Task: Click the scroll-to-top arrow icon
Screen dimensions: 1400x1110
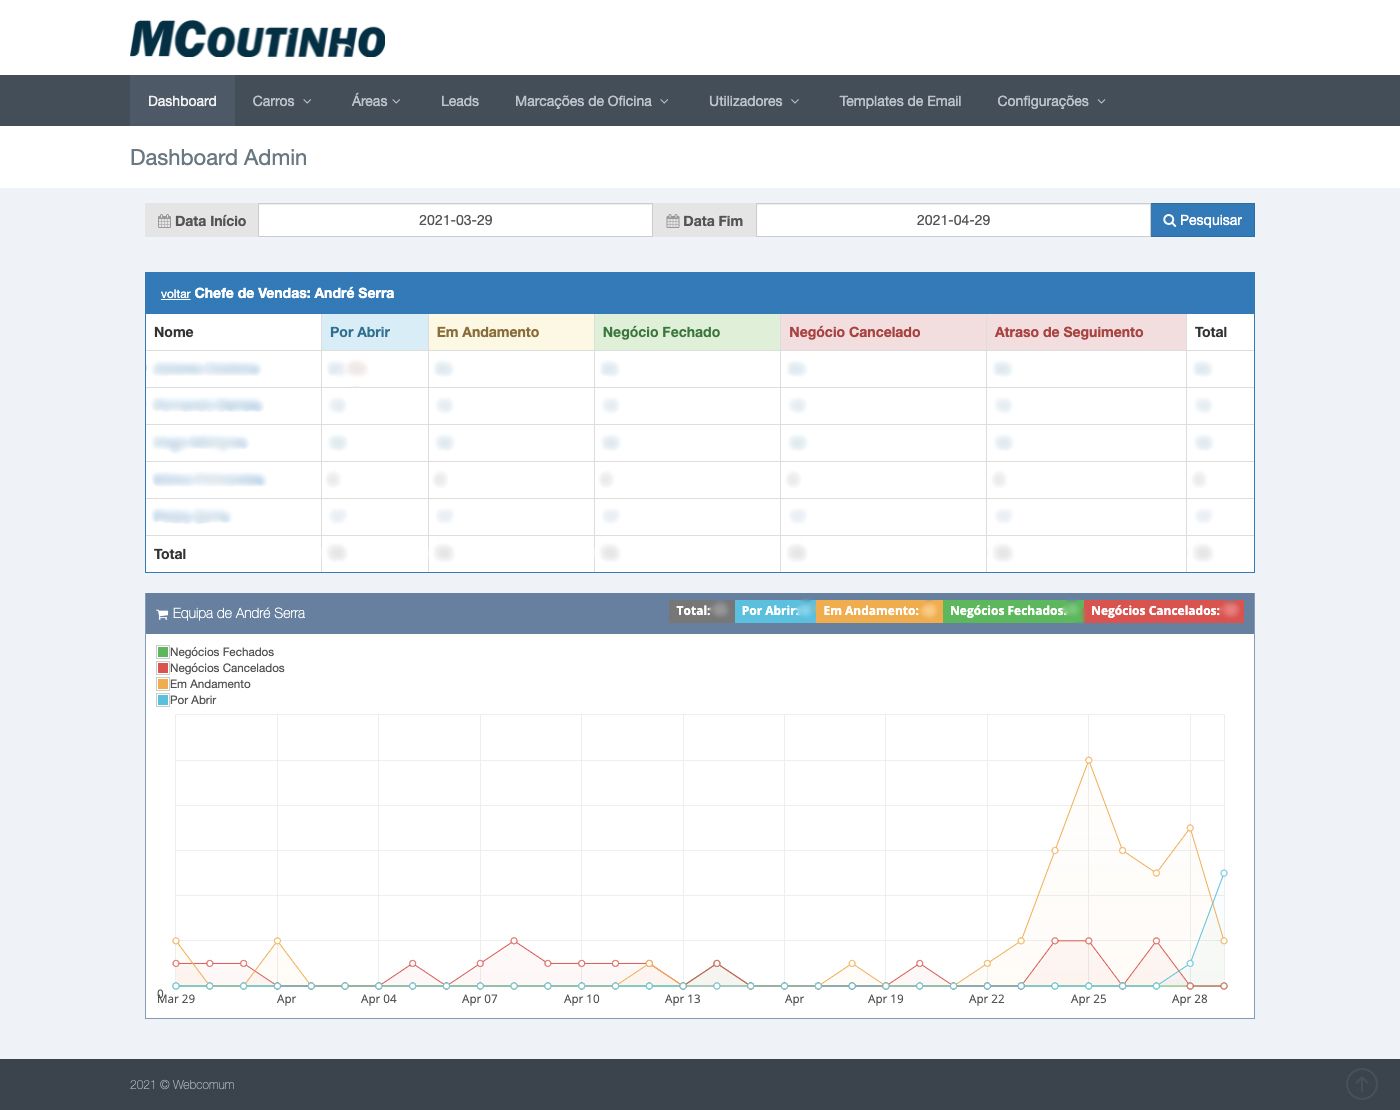Action: point(1361,1083)
